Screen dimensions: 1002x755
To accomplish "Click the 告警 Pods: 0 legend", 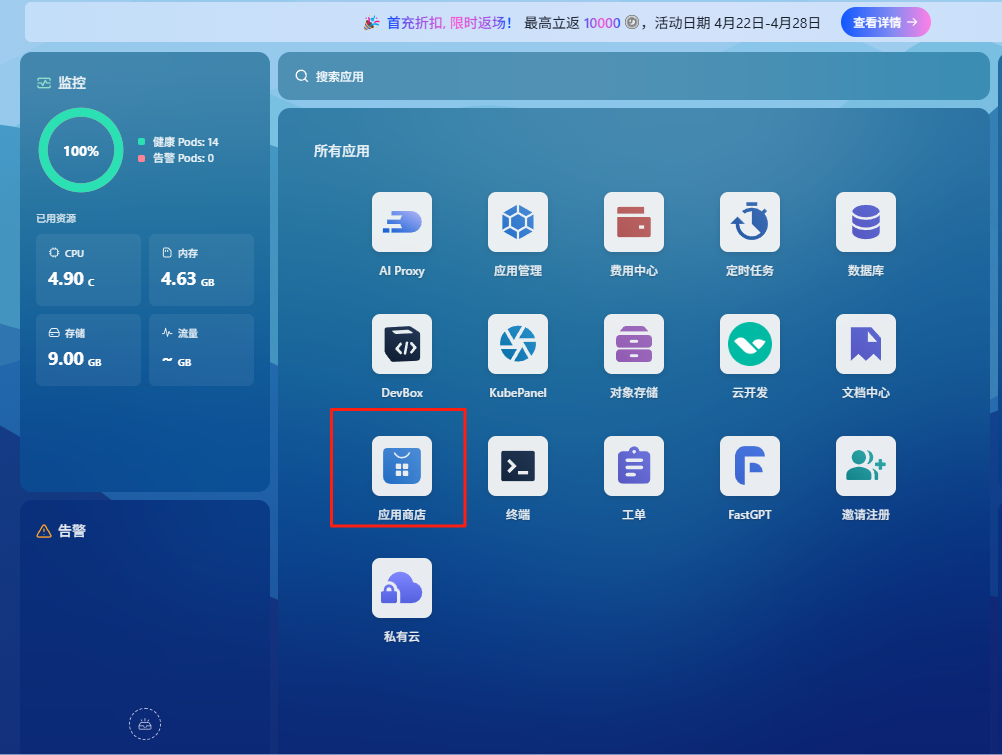I will (x=176, y=158).
